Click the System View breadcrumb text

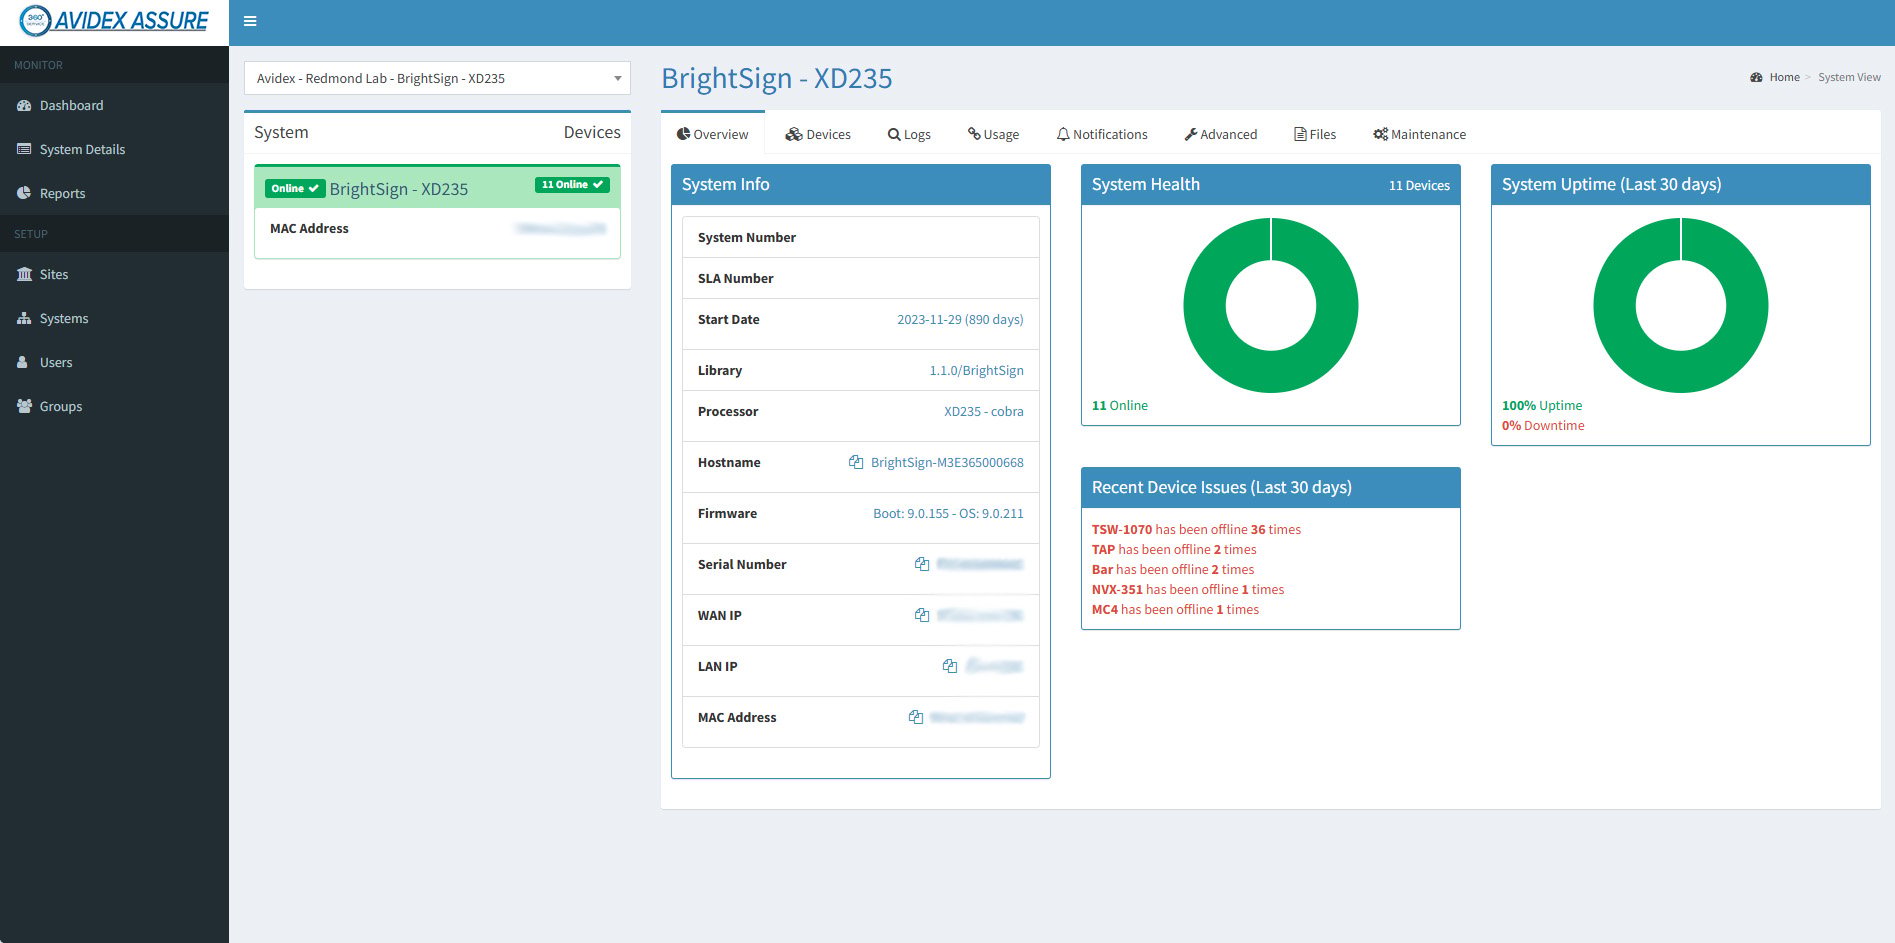click(1849, 77)
